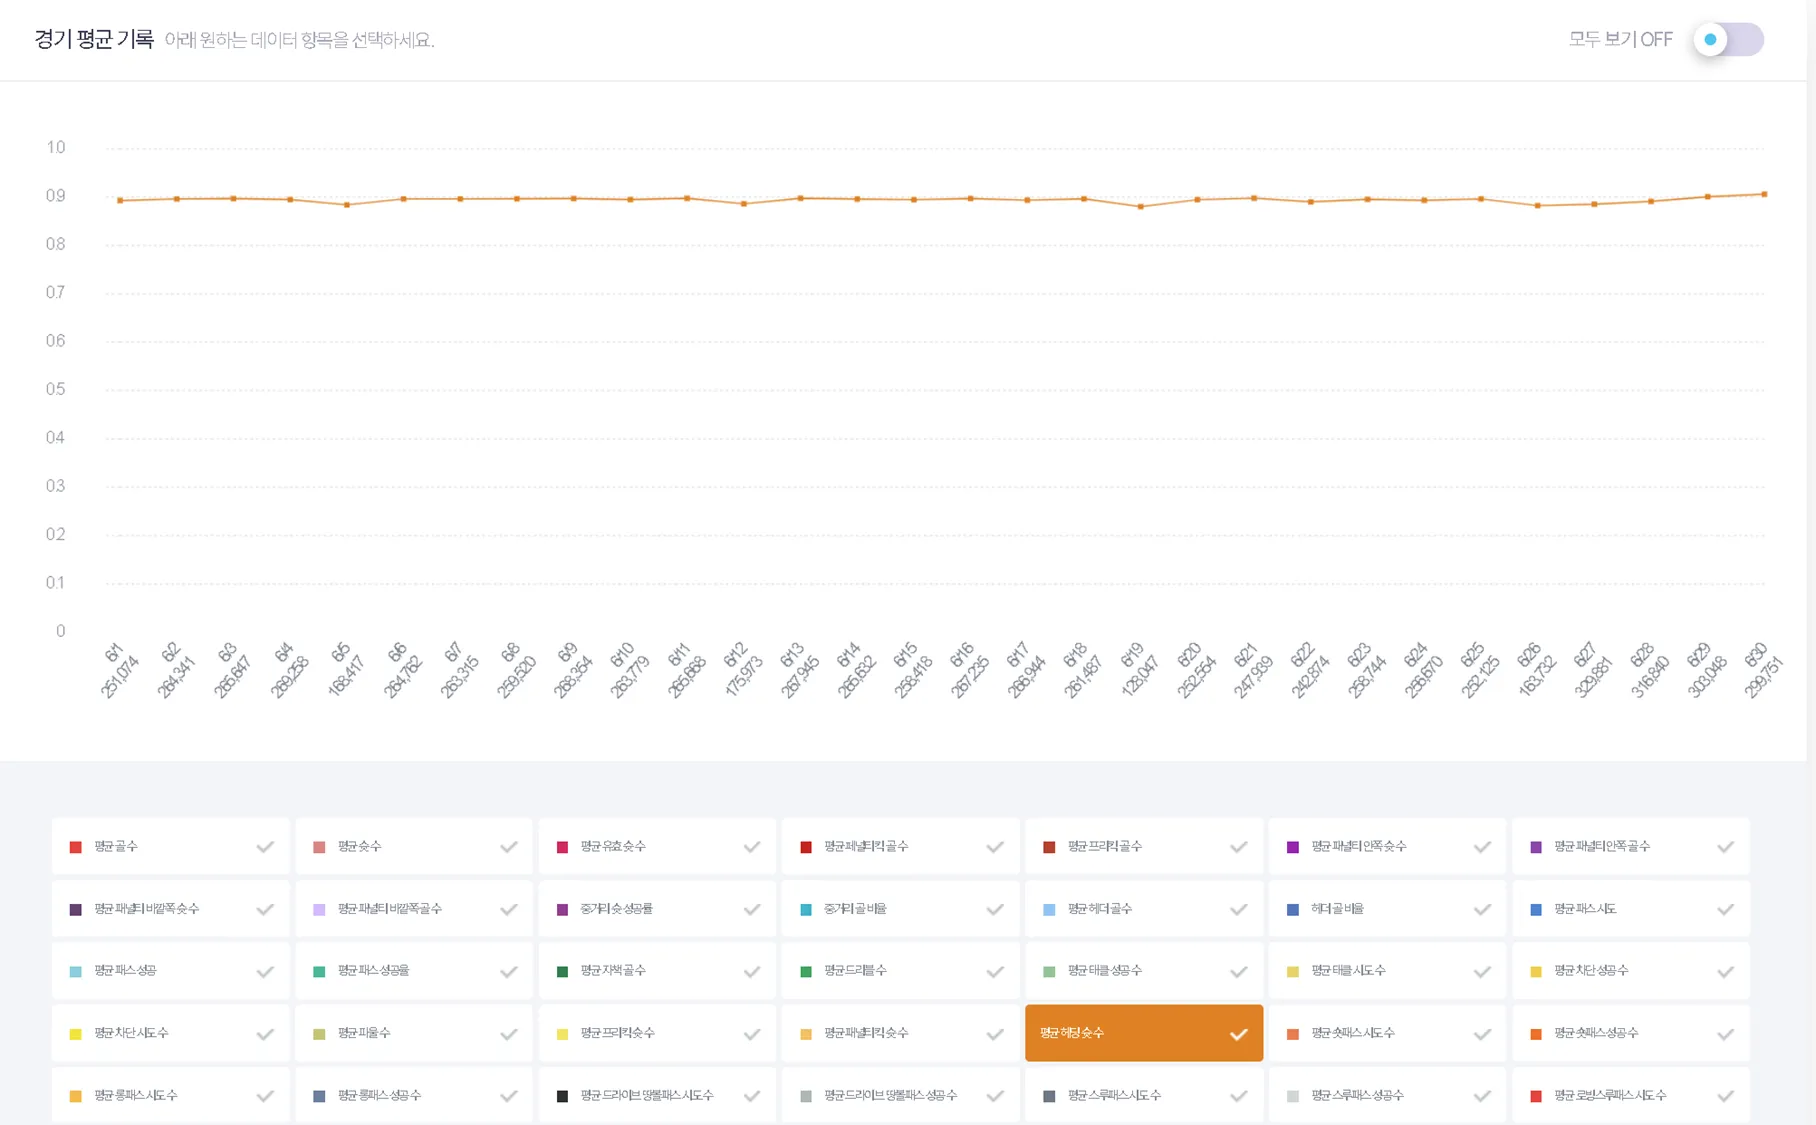Screen dimensions: 1816x1125
Task: Click the y-axis value 09
Action: (56, 196)
